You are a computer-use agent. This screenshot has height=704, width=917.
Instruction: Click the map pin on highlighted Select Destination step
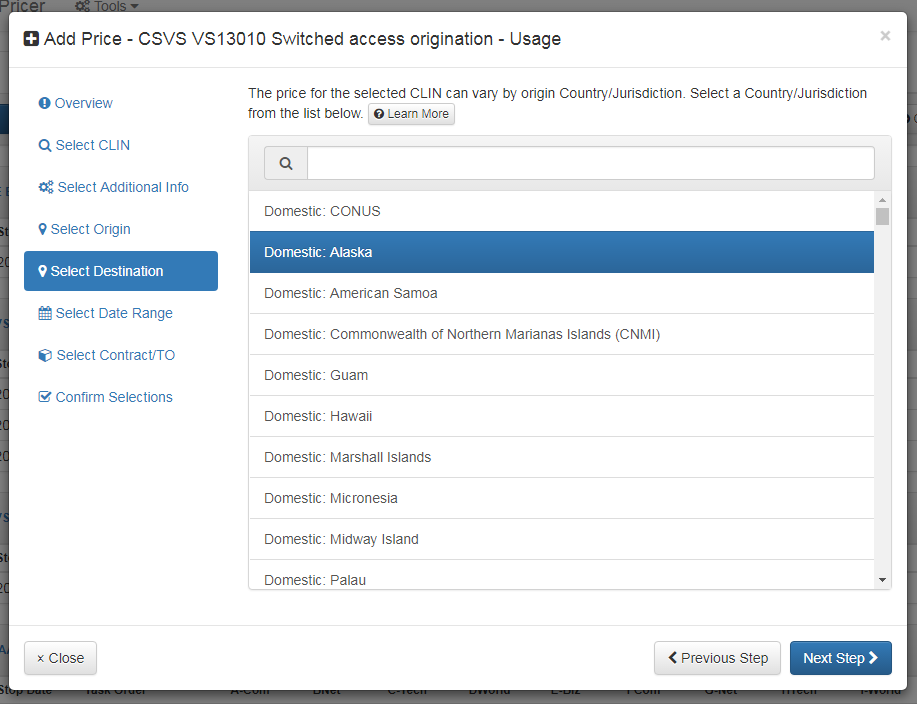[x=43, y=271]
